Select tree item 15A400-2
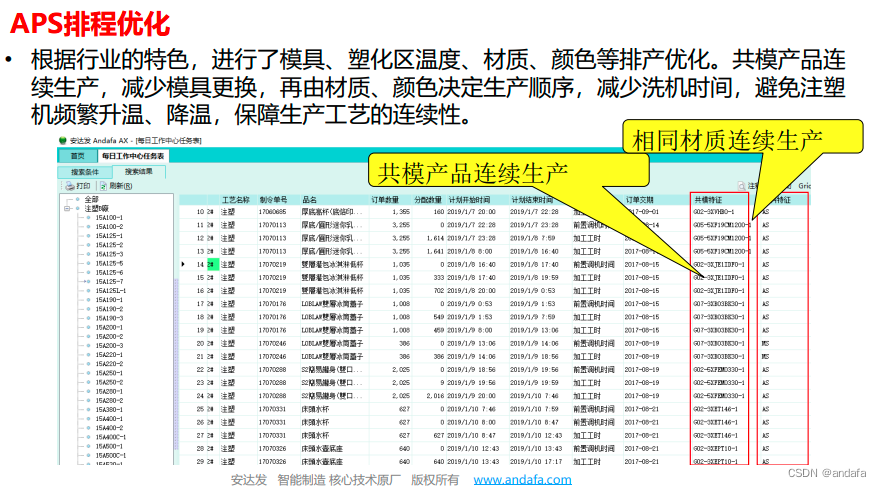Screen dimensions: 881x487 (109, 428)
